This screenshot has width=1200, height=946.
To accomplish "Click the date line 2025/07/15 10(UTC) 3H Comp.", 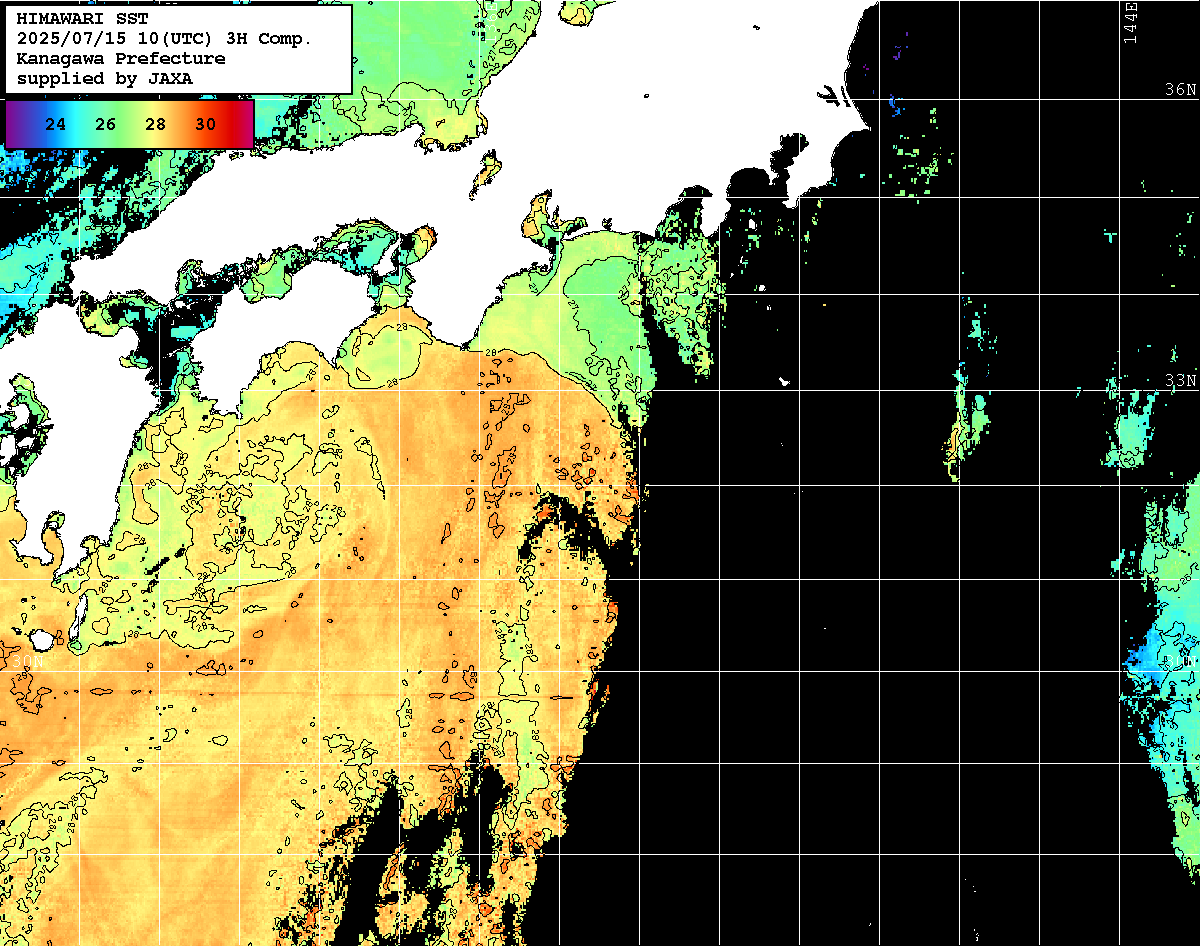I will coord(164,39).
